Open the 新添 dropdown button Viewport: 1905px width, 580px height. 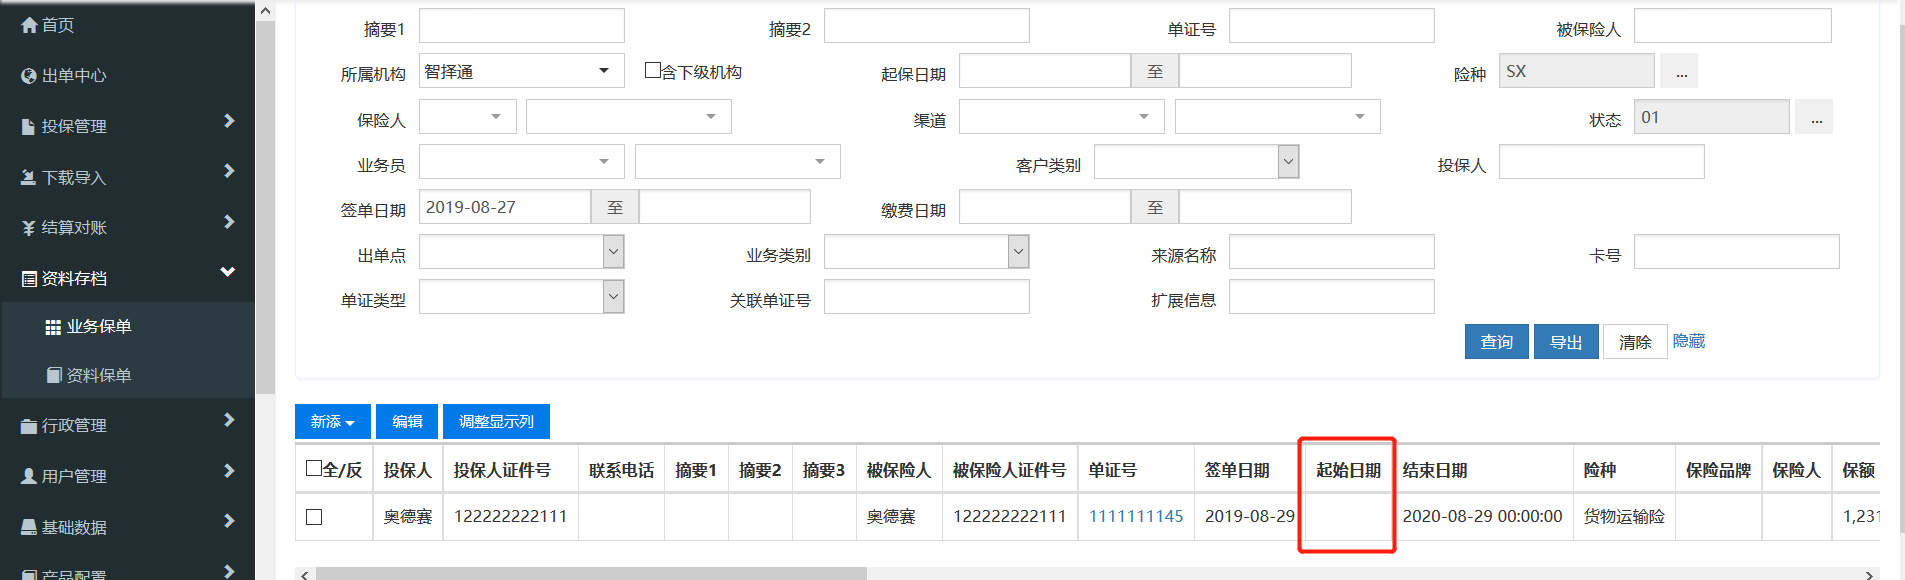click(332, 422)
